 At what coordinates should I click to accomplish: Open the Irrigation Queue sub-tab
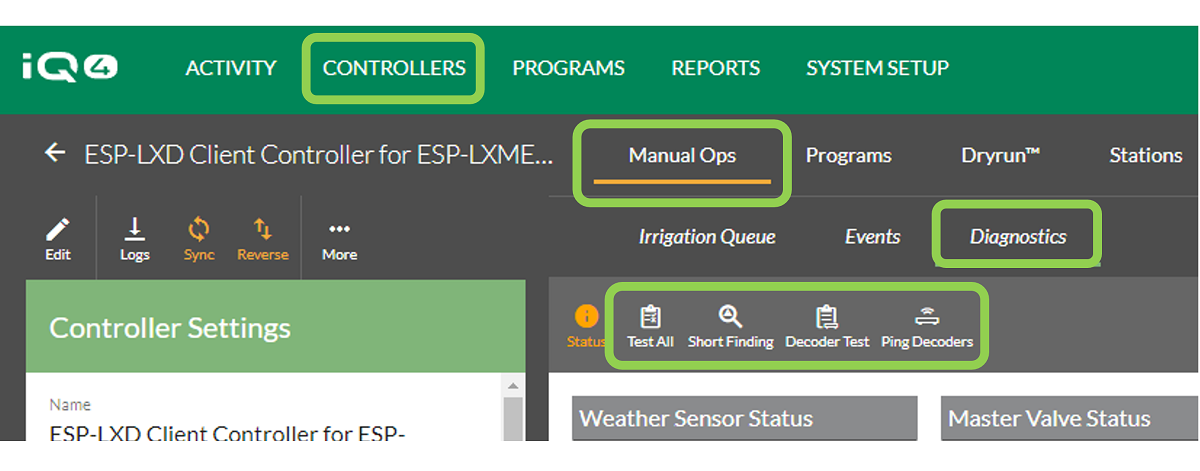tap(707, 237)
